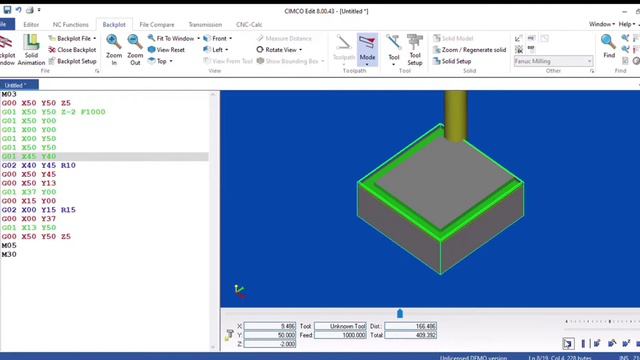Open Solid Setup
Image resolution: width=640 pixels, height=360 pixels.
tap(452, 61)
